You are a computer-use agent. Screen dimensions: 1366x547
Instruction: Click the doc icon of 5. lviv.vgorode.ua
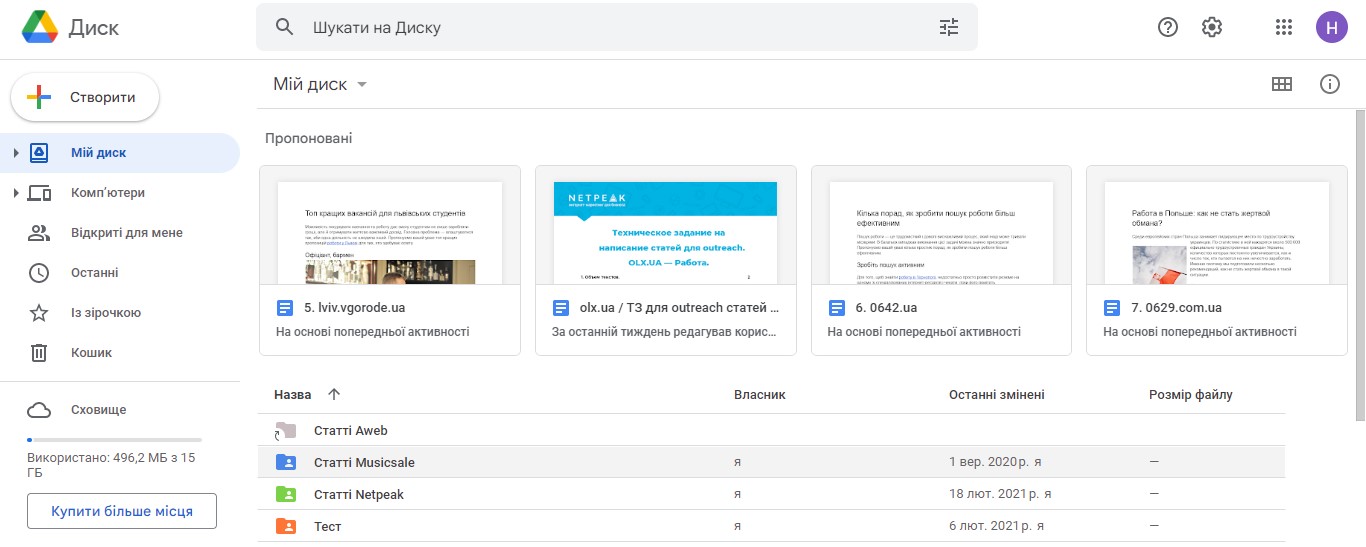pyautogui.click(x=285, y=308)
